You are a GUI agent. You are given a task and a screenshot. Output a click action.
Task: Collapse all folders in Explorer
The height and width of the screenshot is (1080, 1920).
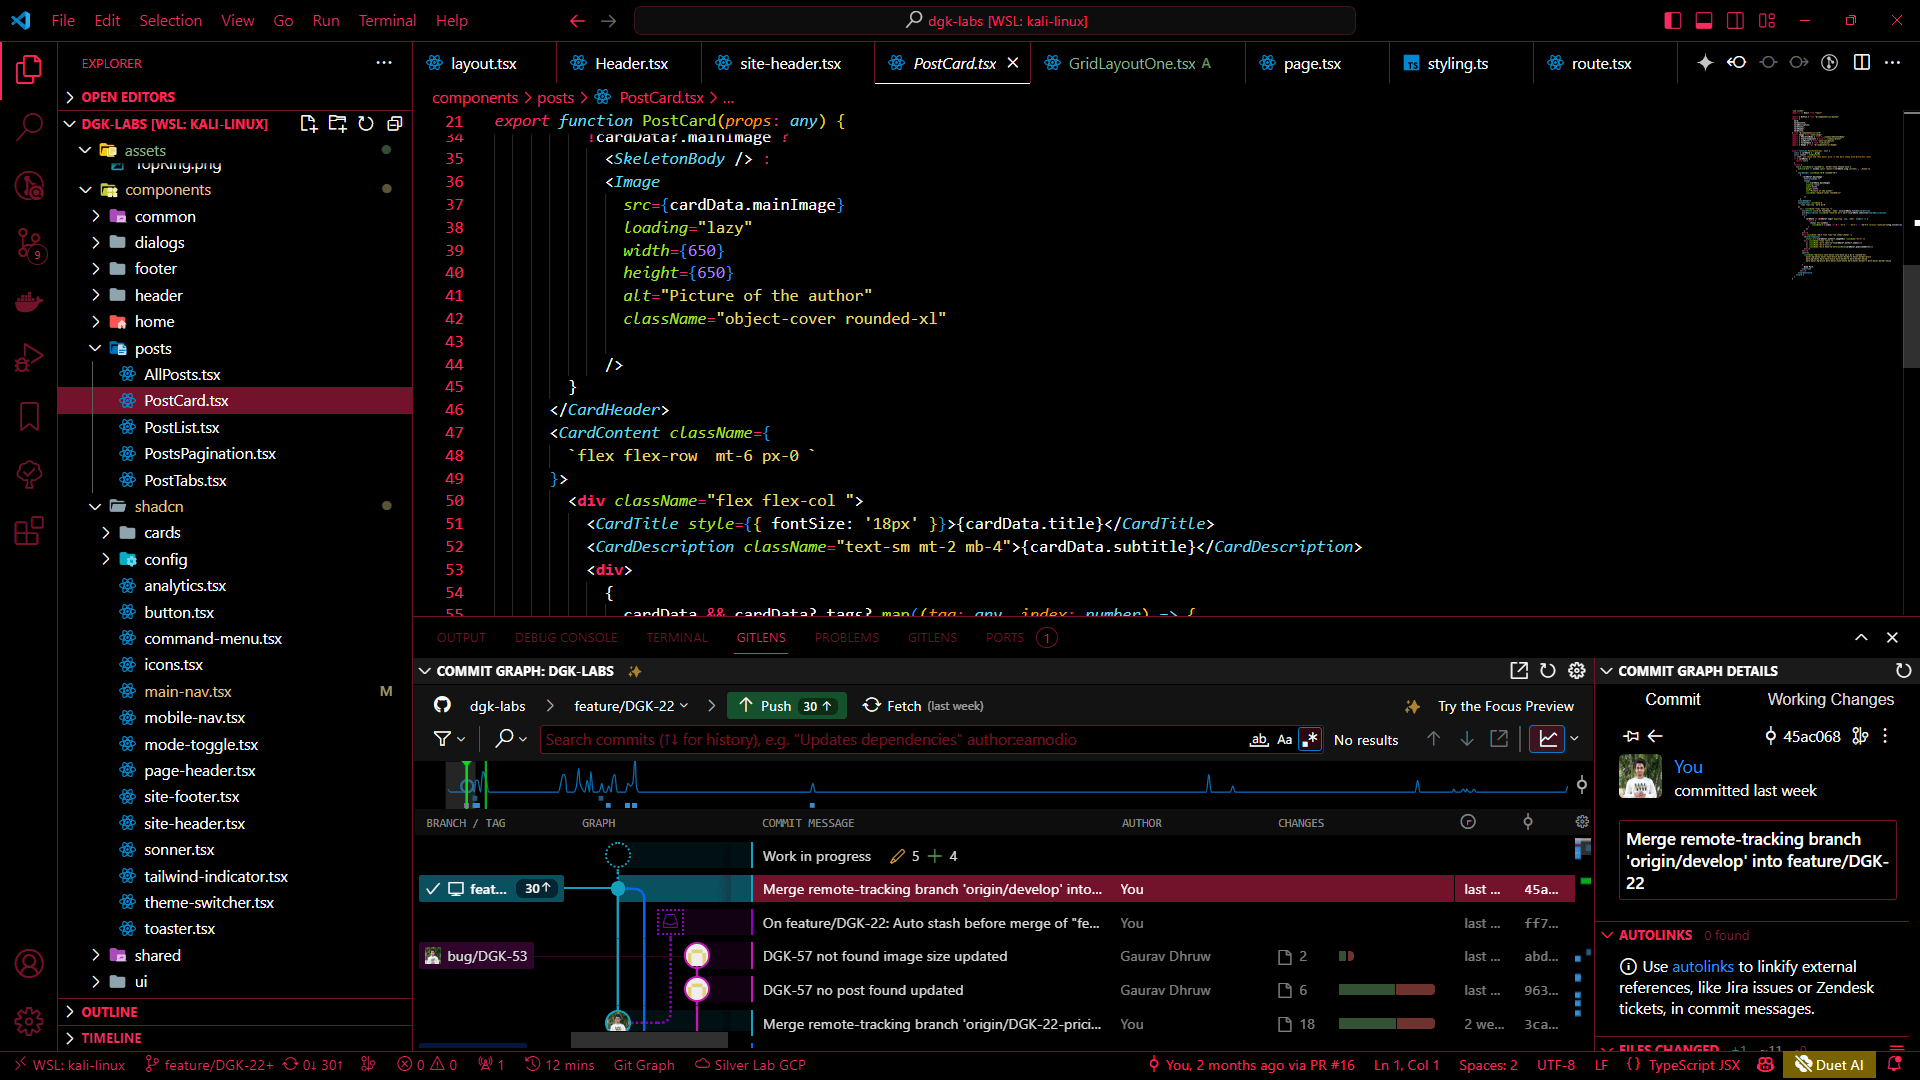pos(395,124)
